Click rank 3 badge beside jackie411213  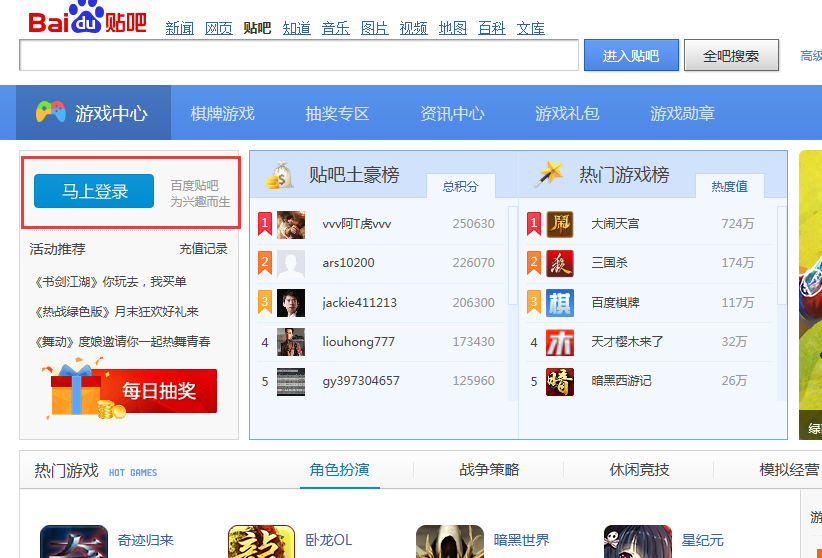click(265, 302)
